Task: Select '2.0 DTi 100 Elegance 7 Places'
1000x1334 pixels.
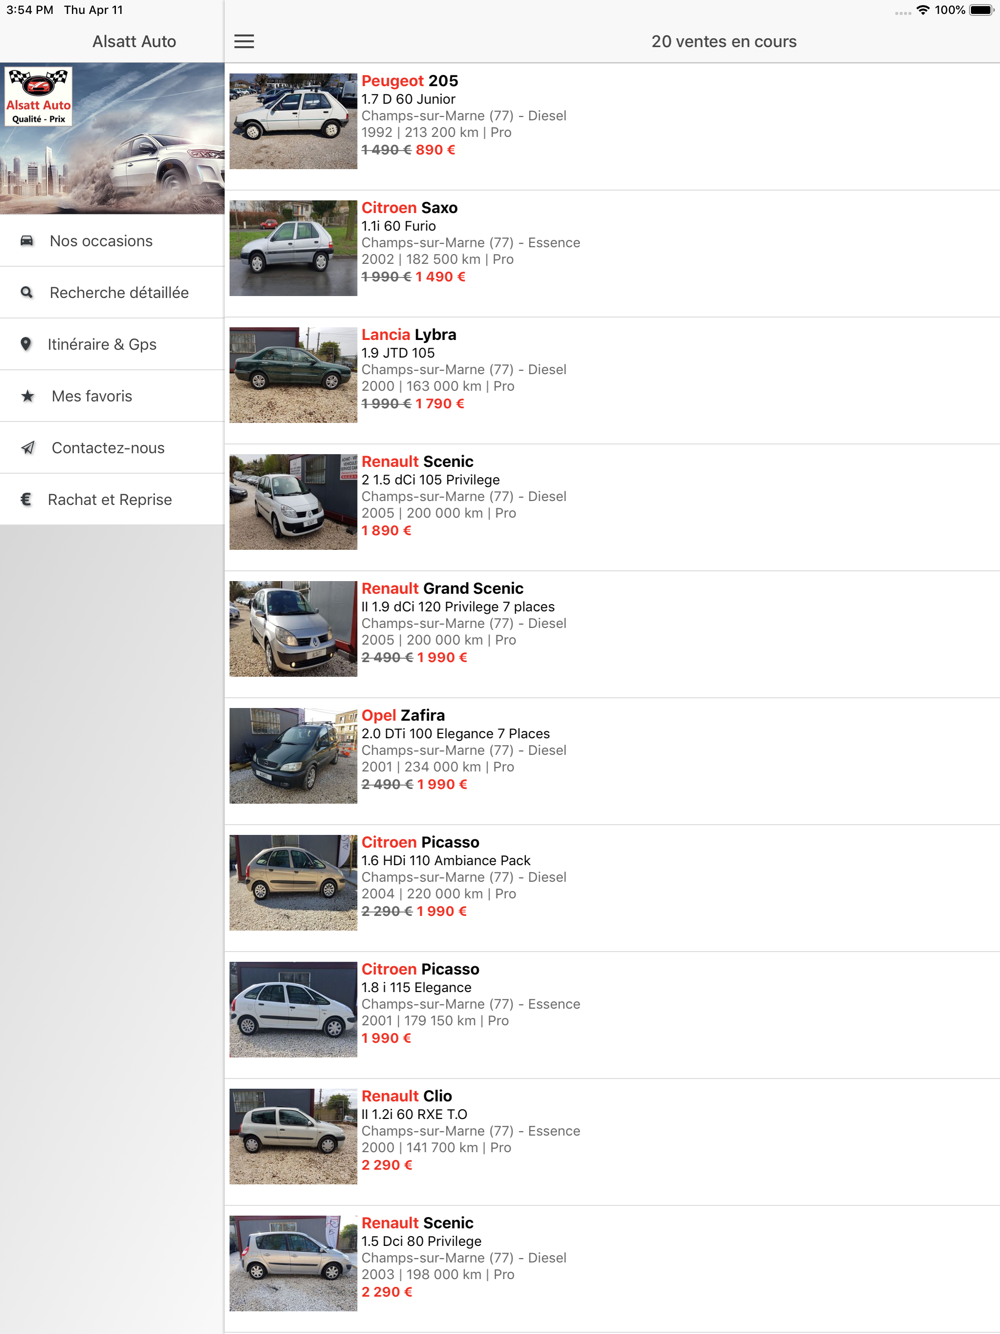Action: [x=455, y=734]
